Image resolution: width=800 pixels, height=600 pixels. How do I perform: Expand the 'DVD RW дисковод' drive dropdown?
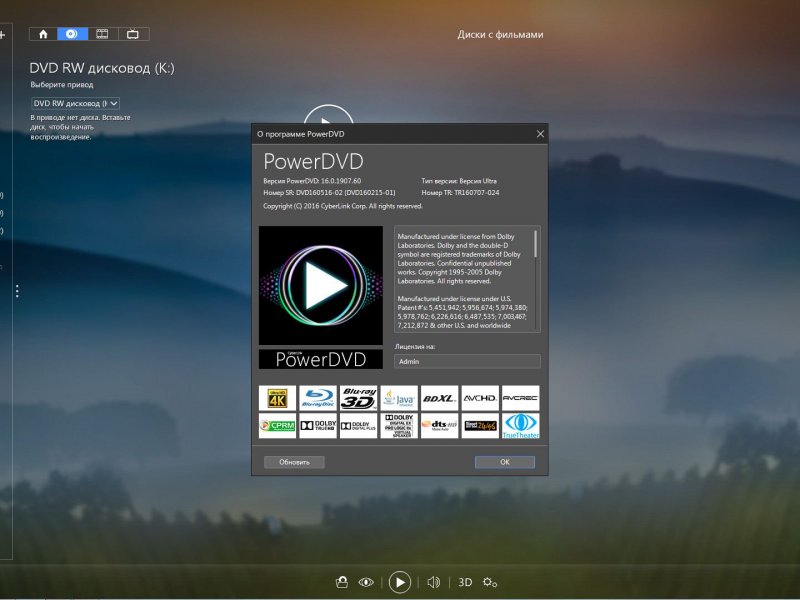click(x=76, y=104)
